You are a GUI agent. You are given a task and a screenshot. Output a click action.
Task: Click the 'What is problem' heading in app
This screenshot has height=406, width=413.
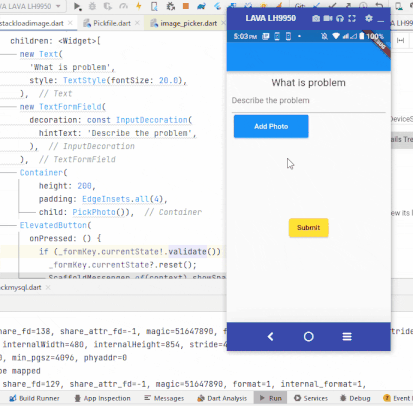[x=308, y=83]
